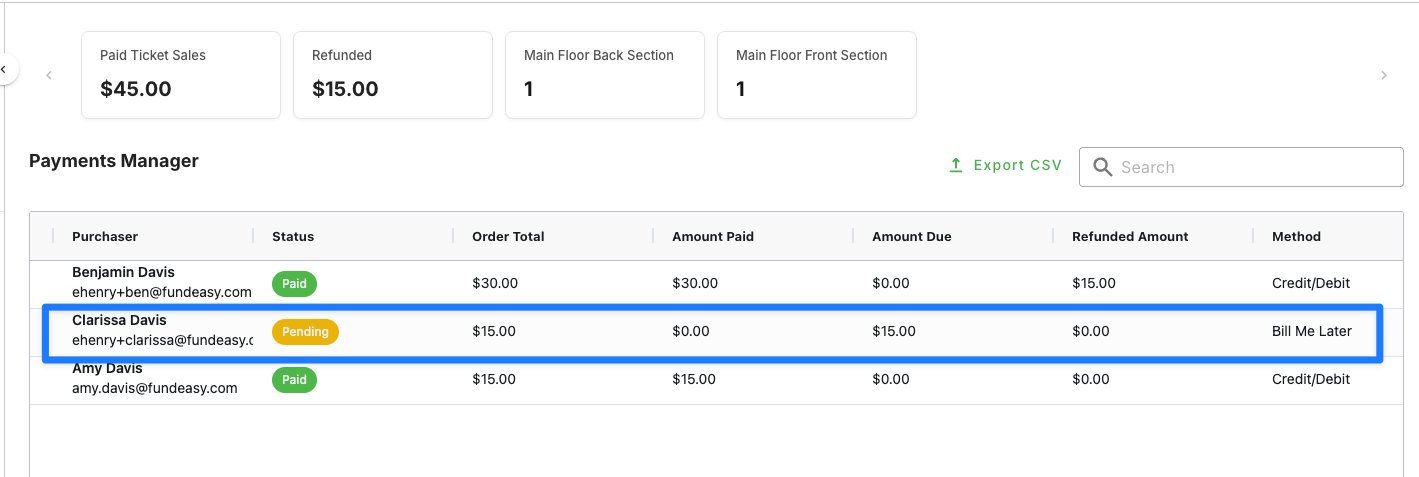Click the Export CSV upload icon
1419x477 pixels.
pos(956,165)
